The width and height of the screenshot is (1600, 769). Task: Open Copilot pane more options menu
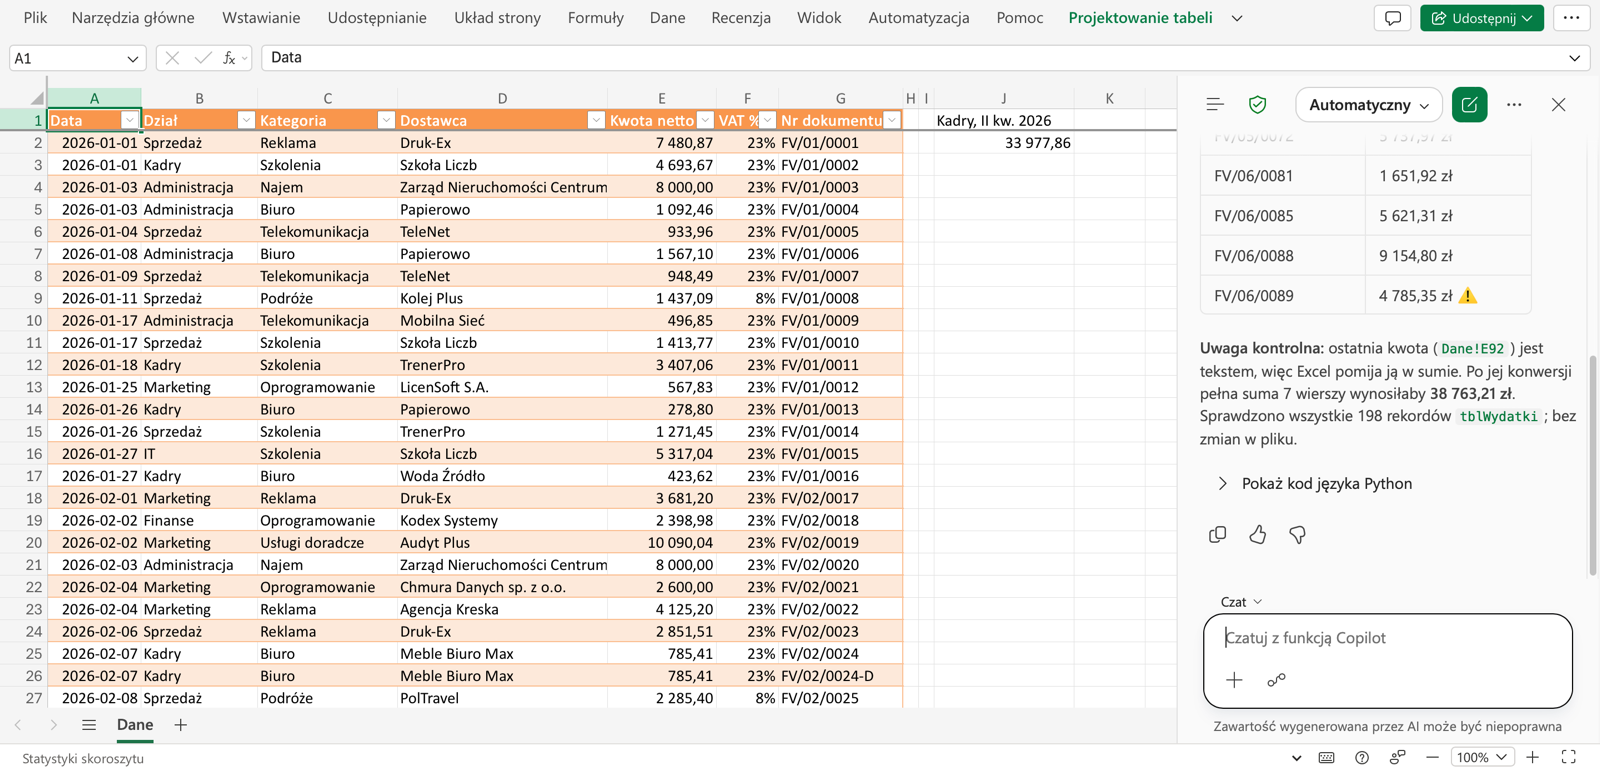(x=1514, y=104)
